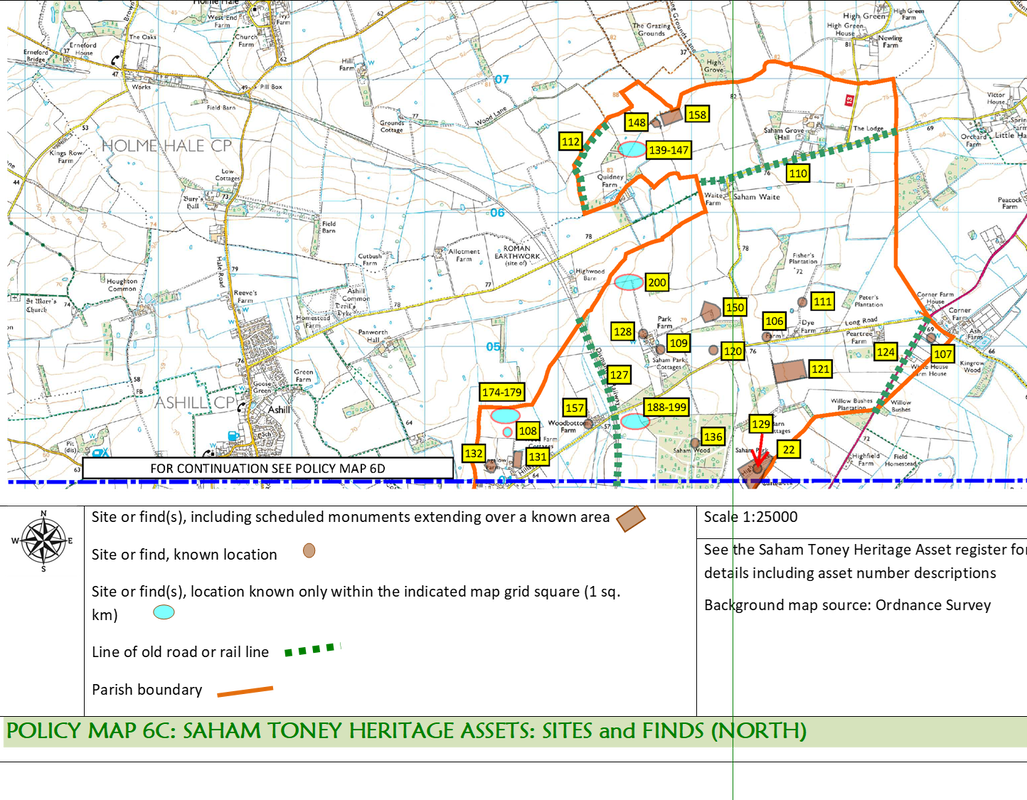Click the yellow asset label 112

(570, 142)
